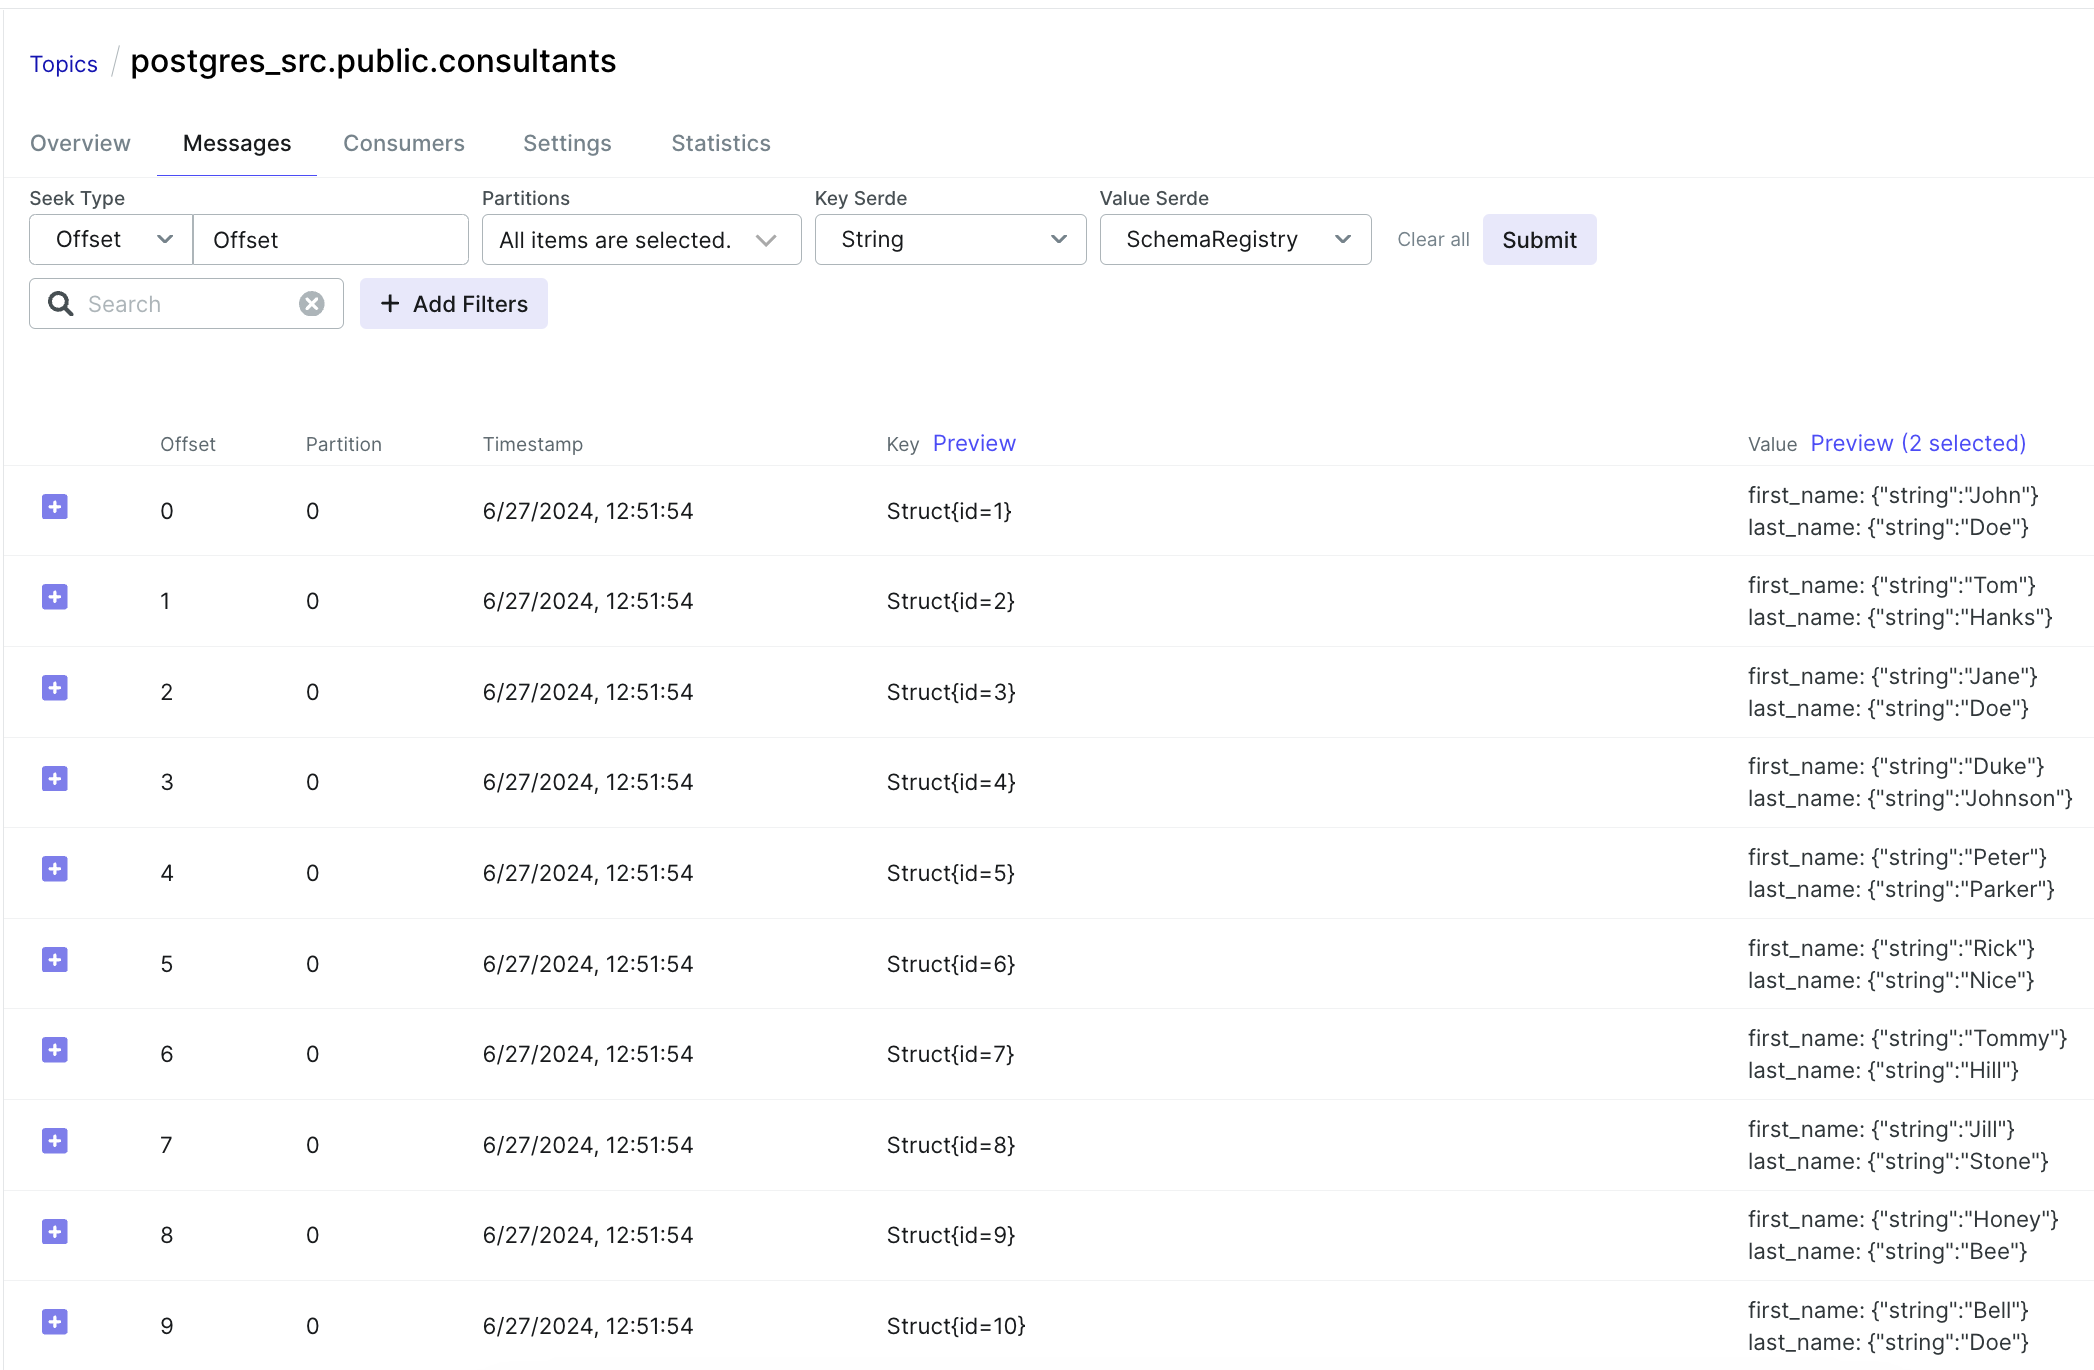Expand the Struct{id=8} message row
Screen dimensions: 2094x1370
[x=55, y=1141]
